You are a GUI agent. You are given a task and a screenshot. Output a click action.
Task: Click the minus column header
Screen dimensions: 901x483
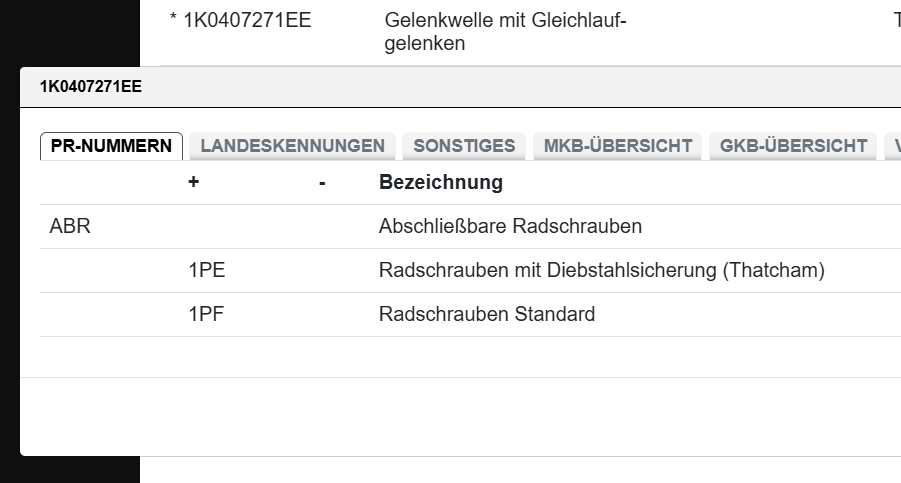322,183
